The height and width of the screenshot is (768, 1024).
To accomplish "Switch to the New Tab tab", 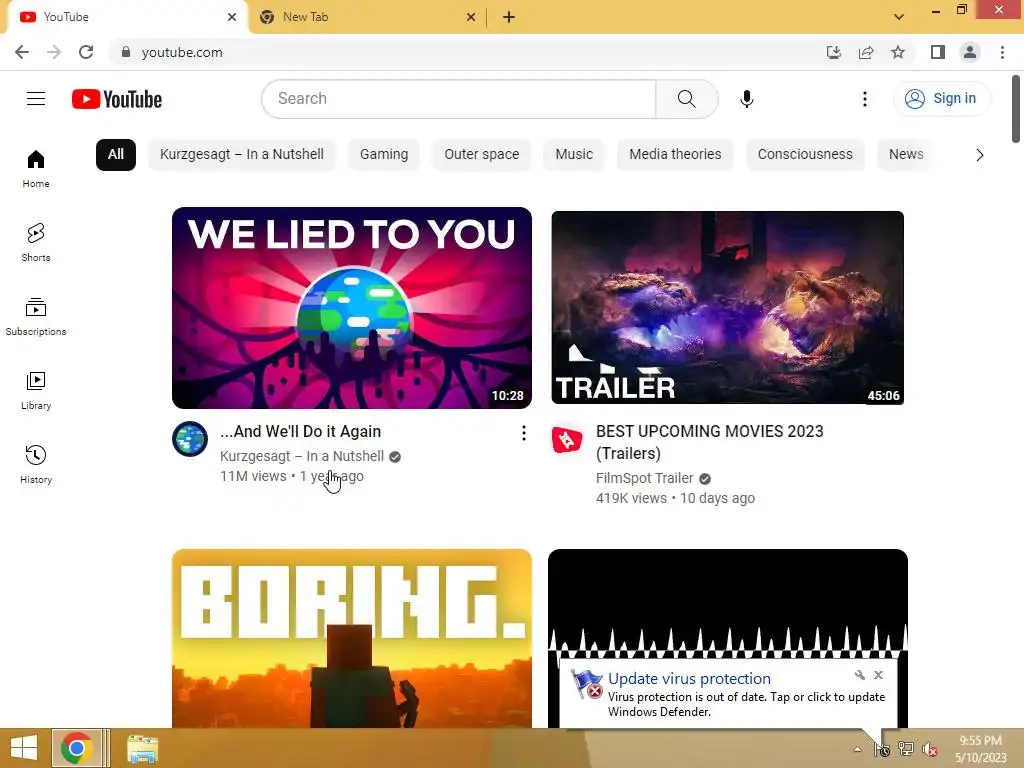I will point(366,17).
